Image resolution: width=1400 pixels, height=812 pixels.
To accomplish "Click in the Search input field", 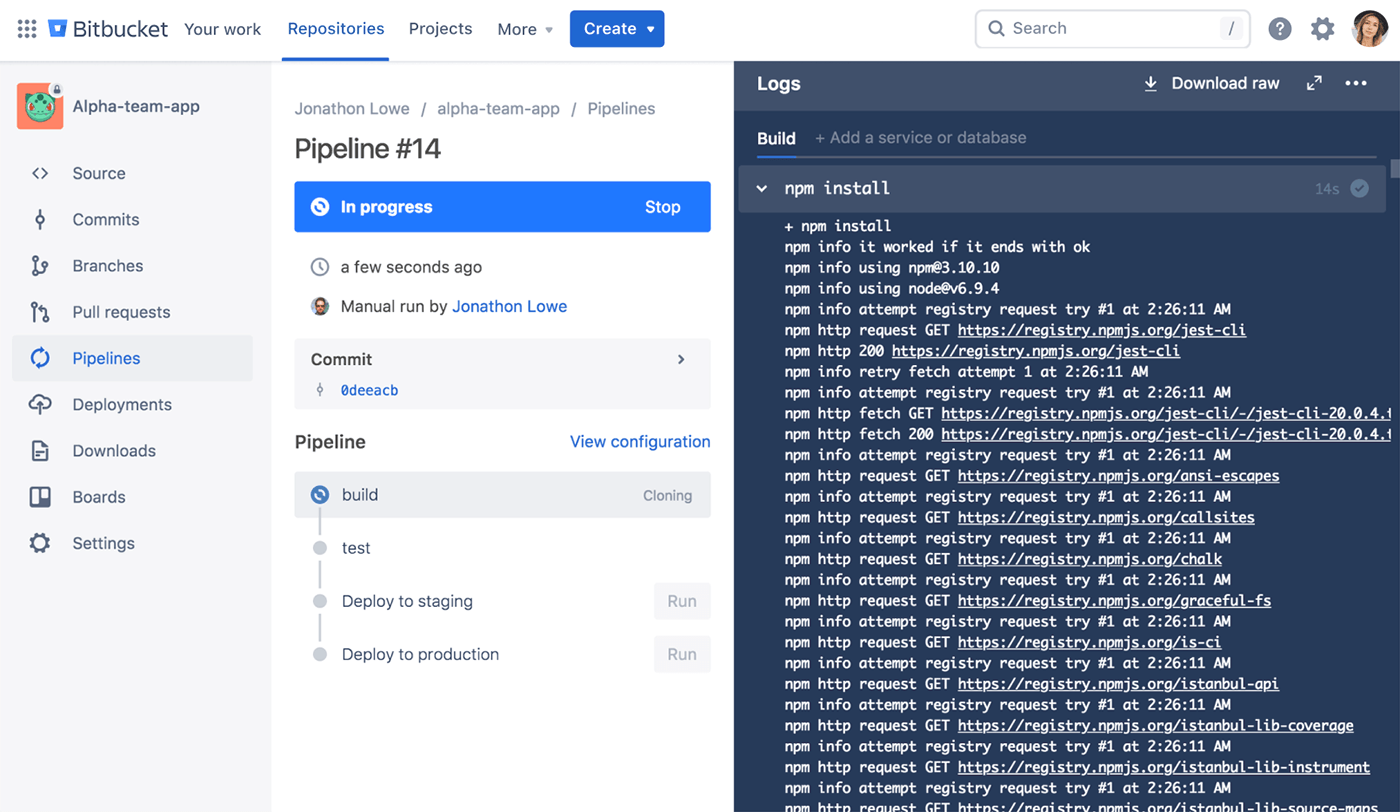I will (1112, 29).
